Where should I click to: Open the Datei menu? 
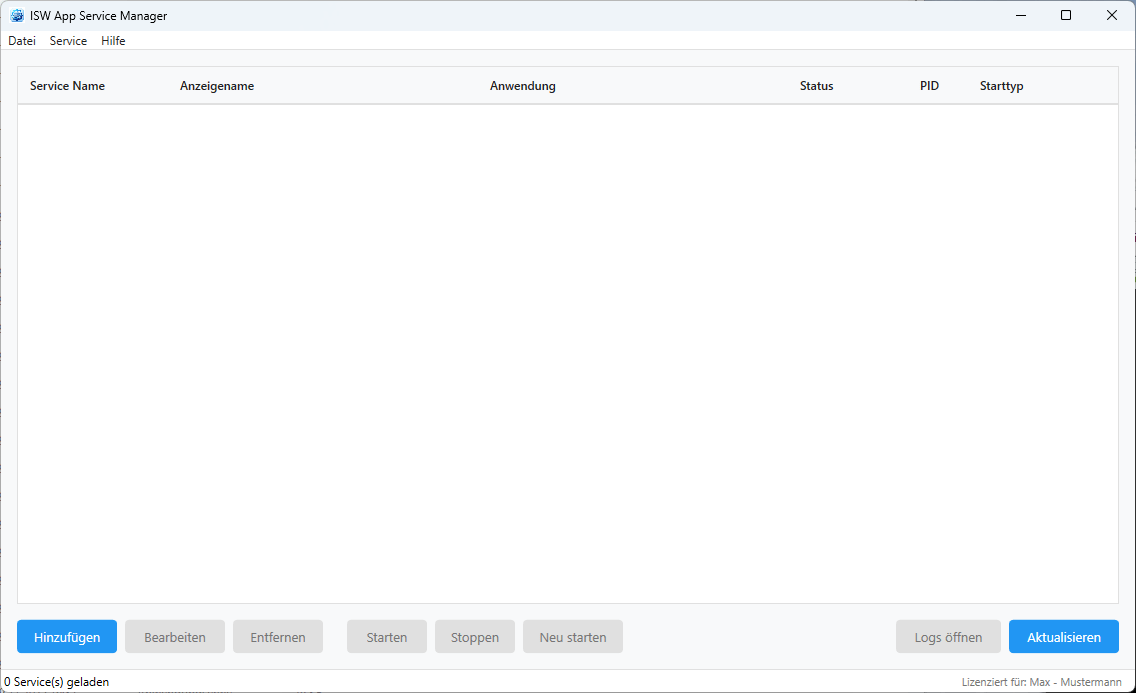[22, 41]
